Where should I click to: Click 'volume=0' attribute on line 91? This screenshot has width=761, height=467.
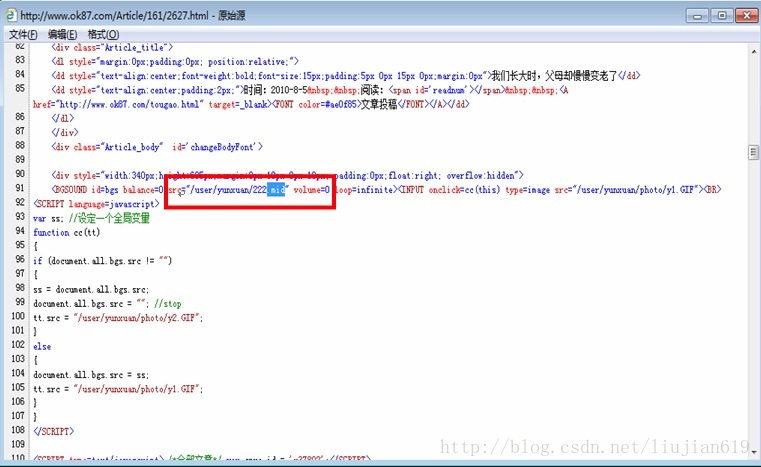coord(312,190)
